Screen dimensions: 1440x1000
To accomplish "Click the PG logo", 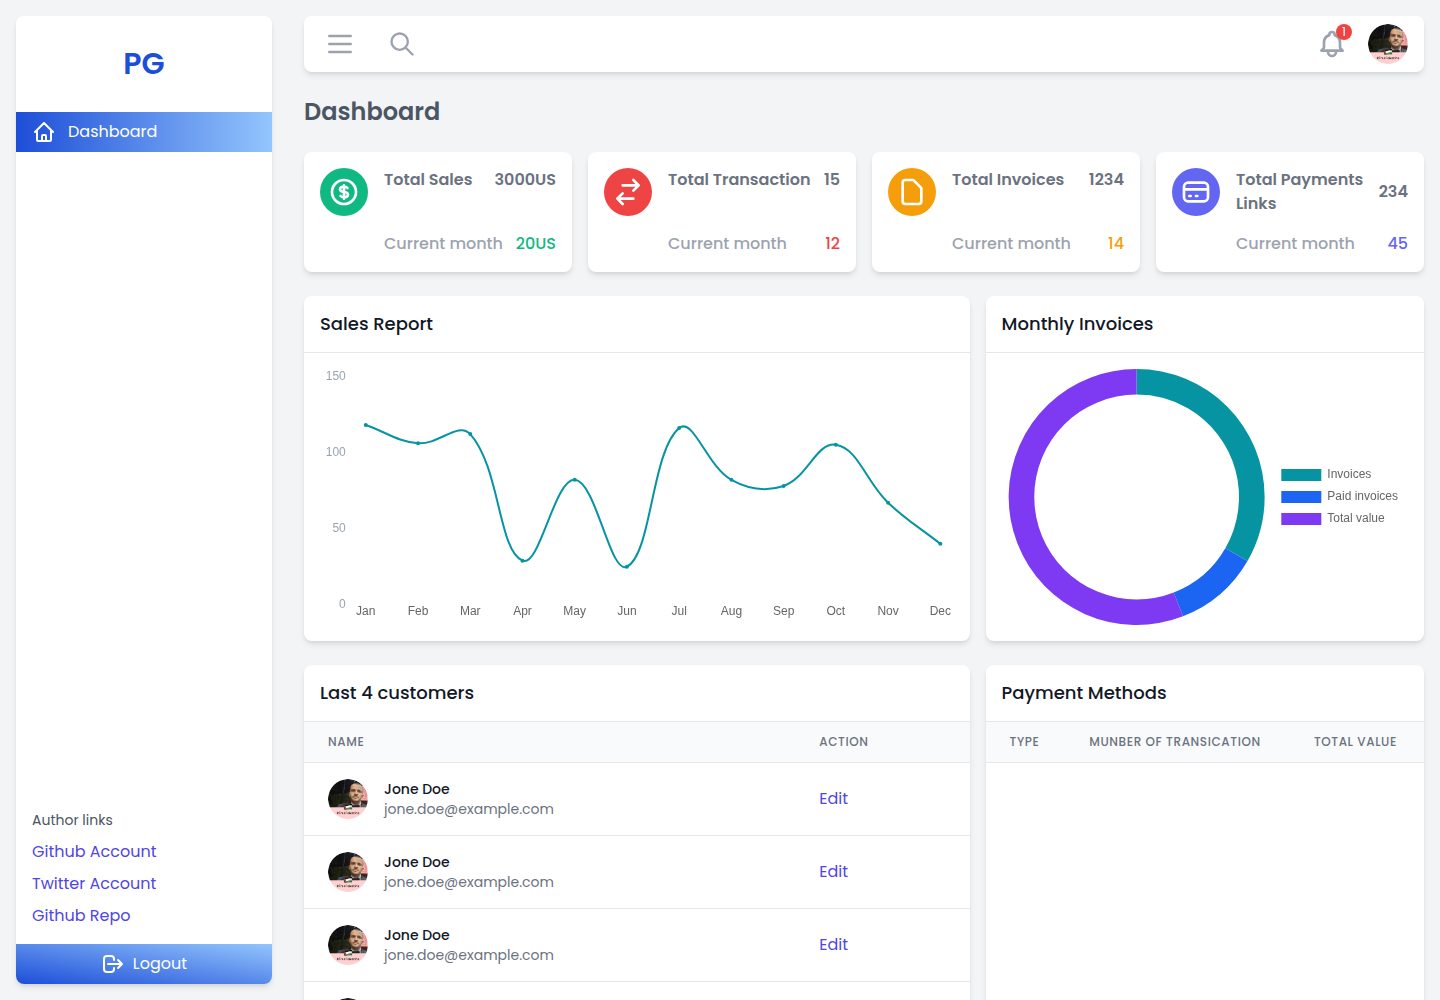I will click(x=144, y=64).
